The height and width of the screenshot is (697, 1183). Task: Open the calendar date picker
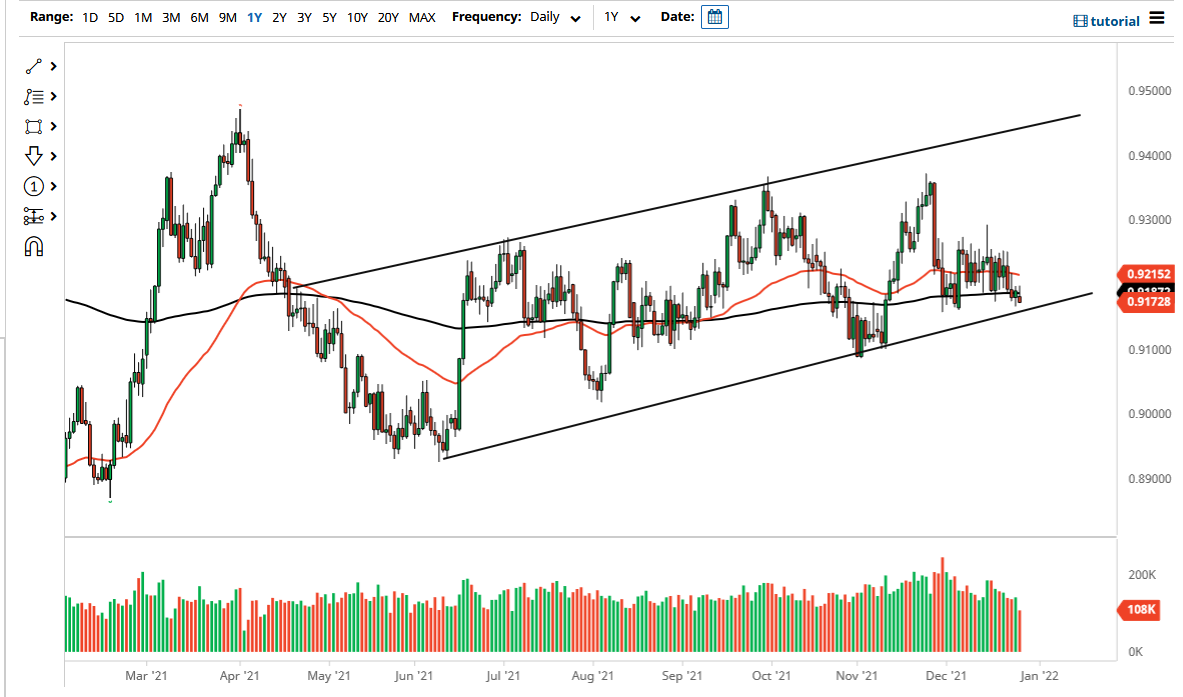(x=714, y=17)
